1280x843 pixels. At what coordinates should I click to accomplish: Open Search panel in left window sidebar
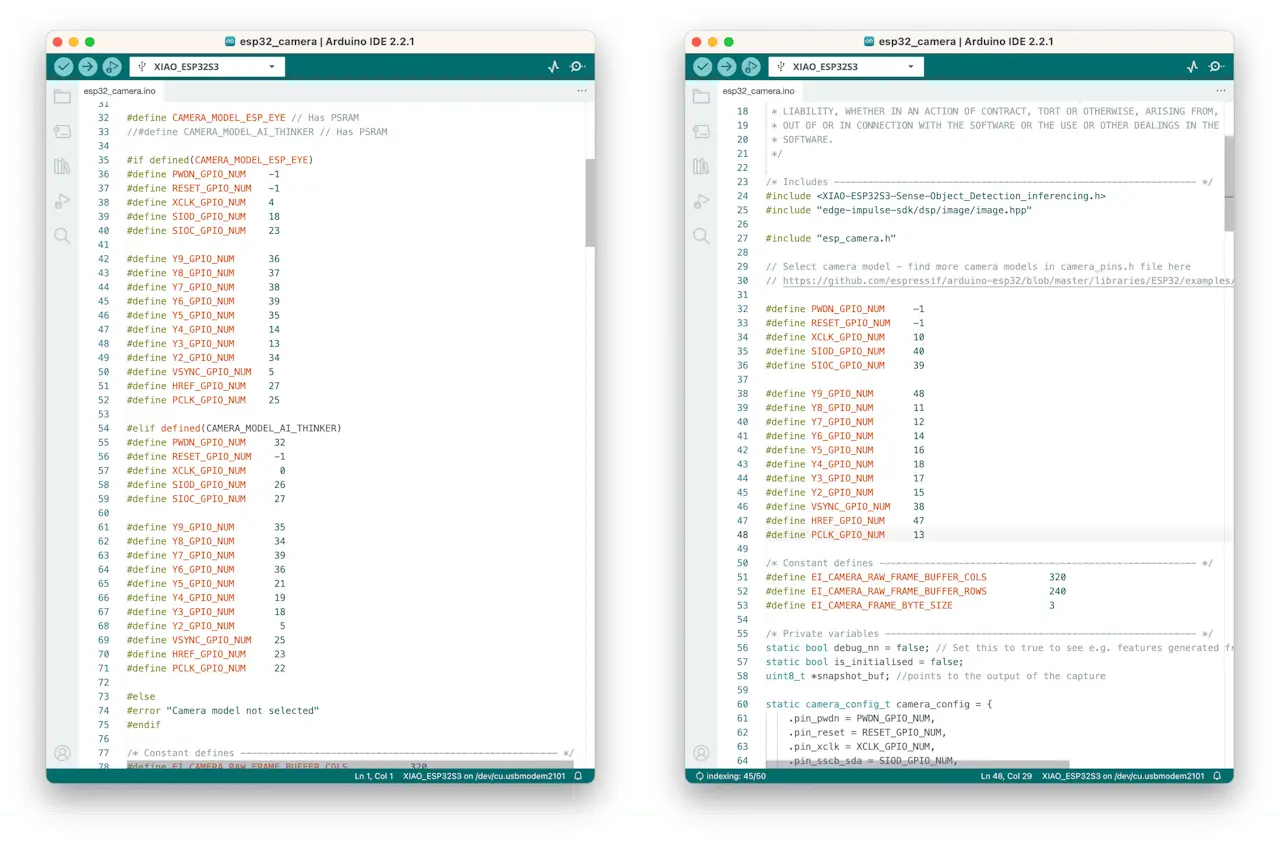(x=62, y=236)
